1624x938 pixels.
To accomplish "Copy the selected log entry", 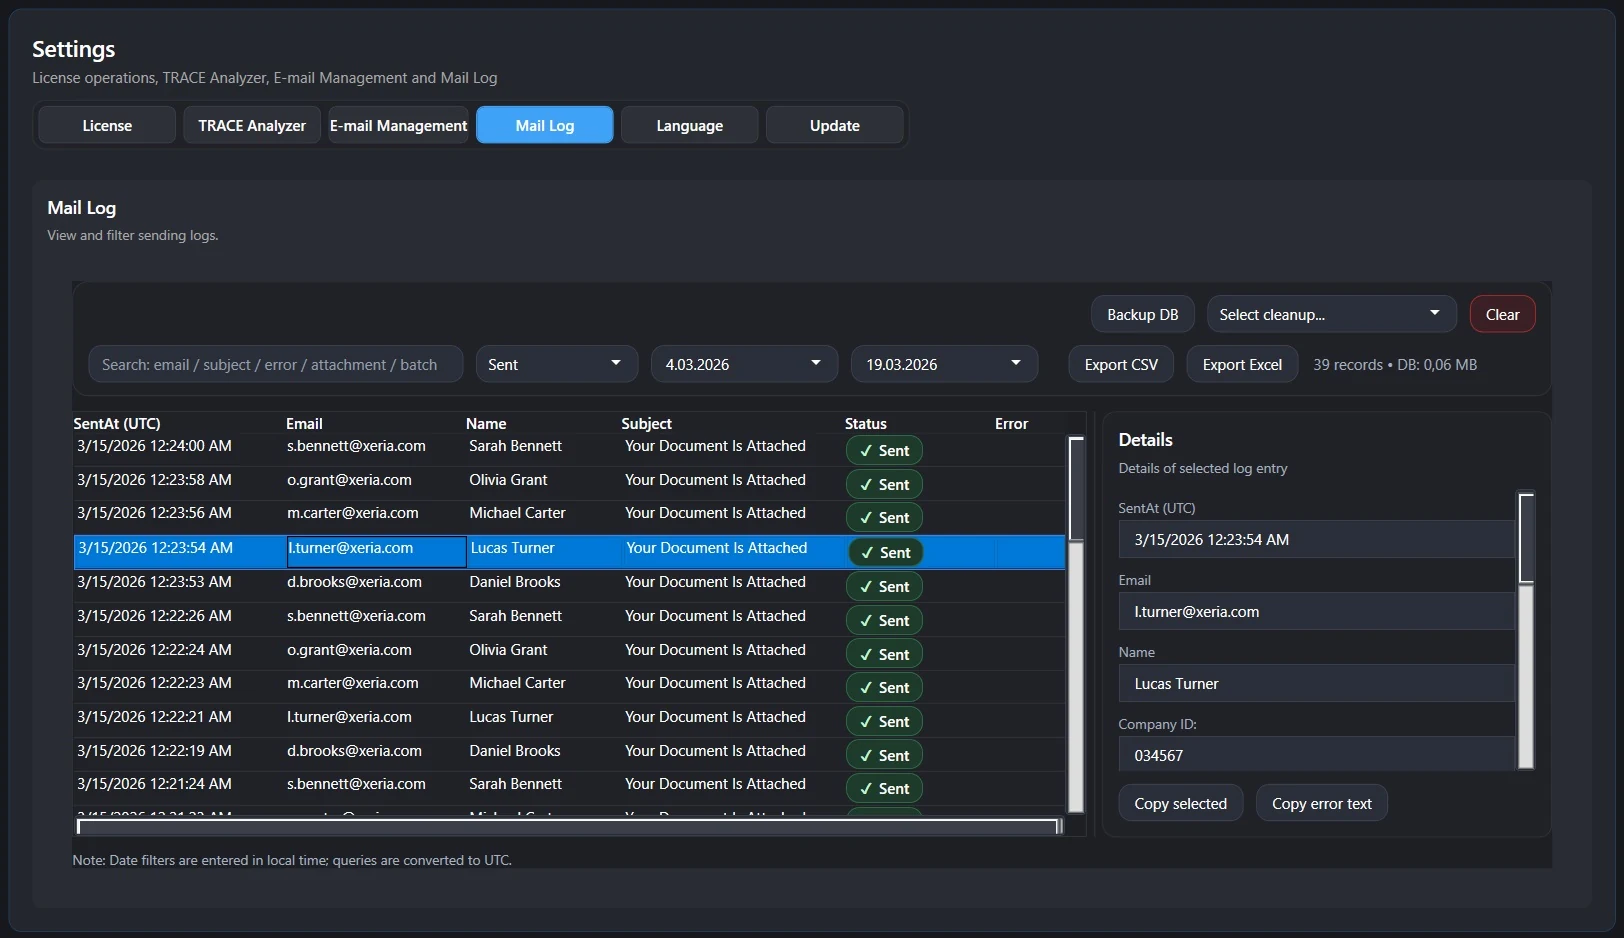I will tap(1180, 804).
